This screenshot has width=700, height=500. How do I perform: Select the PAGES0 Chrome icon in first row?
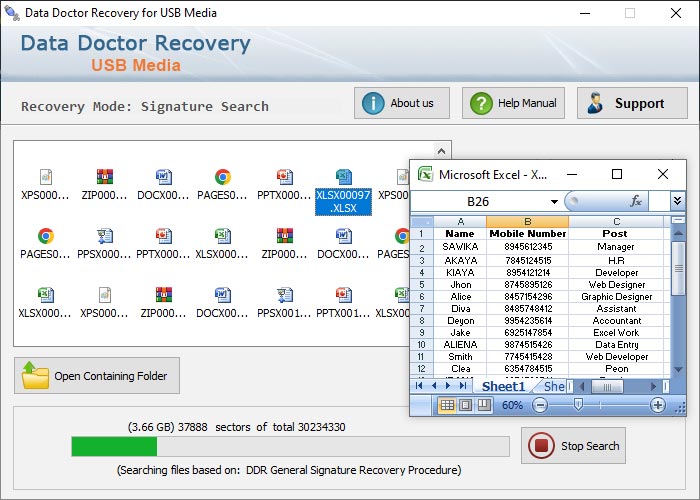[223, 177]
